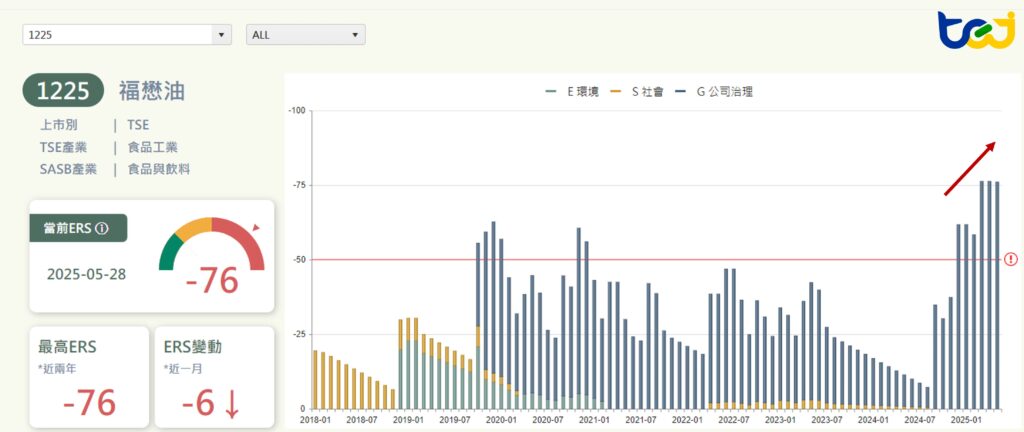Click the ERS變動 card title
The height and width of the screenshot is (432, 1024).
[193, 347]
